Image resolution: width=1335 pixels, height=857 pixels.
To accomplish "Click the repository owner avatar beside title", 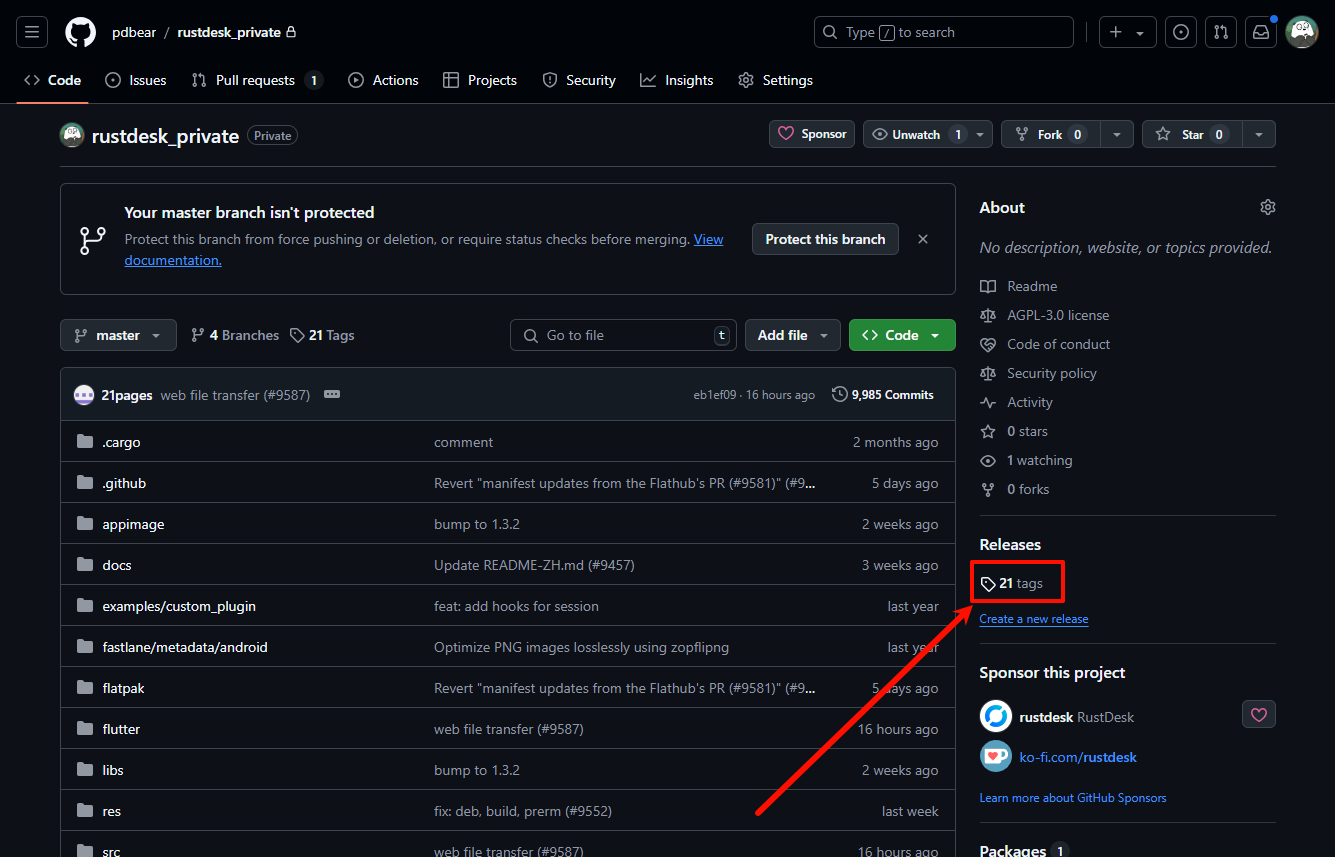I will point(72,135).
